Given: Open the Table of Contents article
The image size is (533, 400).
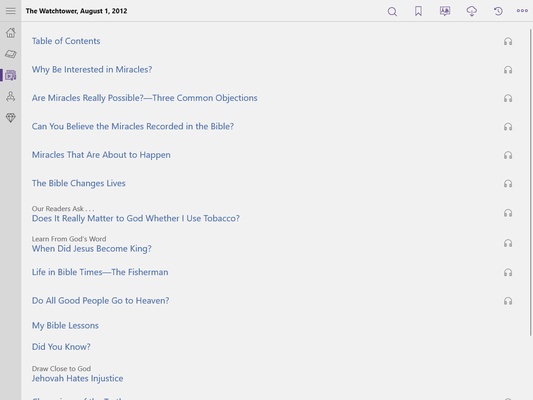Looking at the screenshot, I should tap(66, 41).
